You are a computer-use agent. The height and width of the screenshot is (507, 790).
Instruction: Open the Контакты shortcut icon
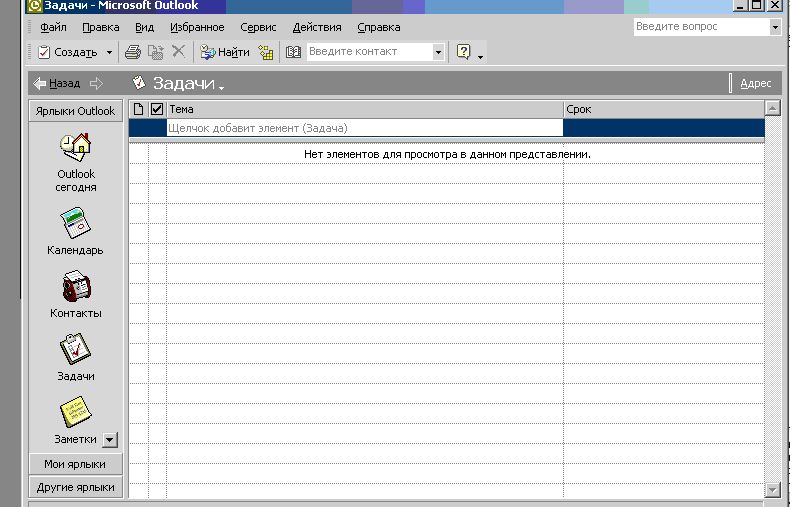tap(76, 286)
